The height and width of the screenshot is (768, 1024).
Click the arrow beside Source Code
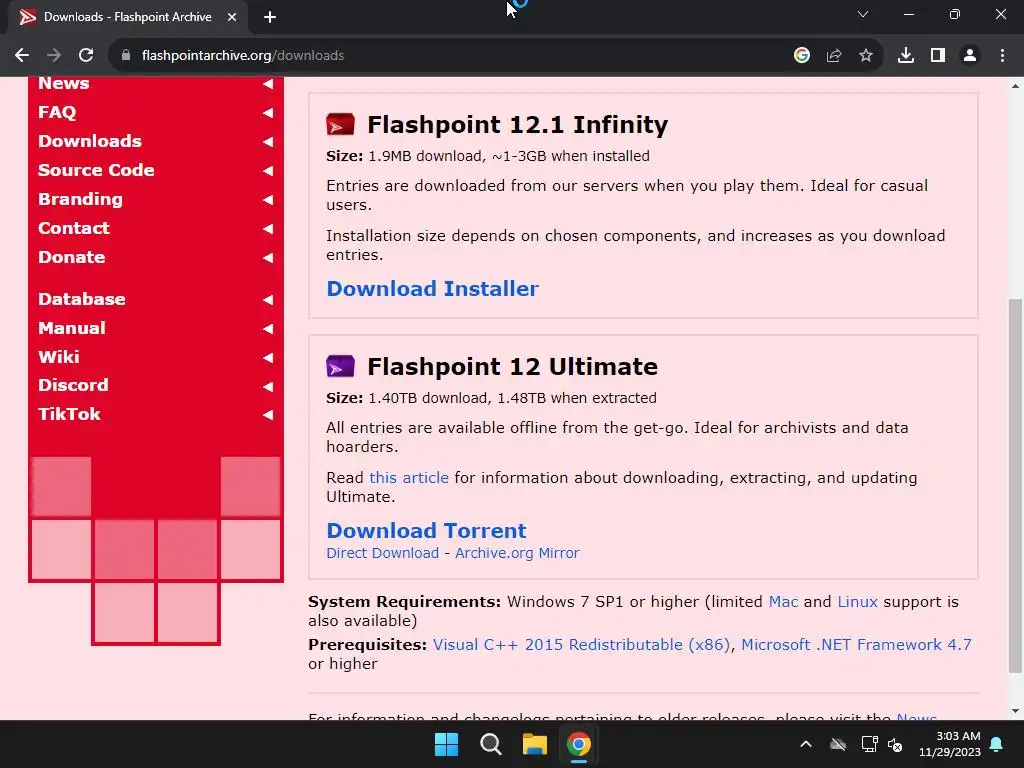point(268,170)
